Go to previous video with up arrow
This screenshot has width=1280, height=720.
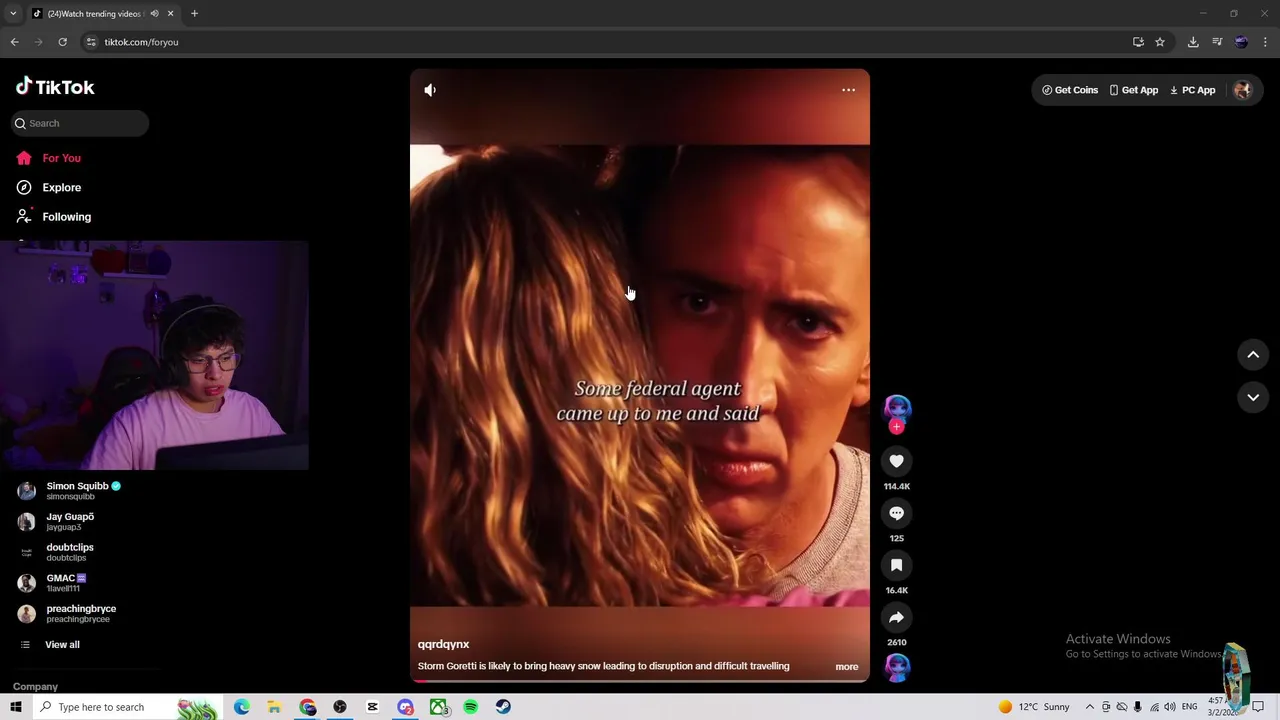click(x=1253, y=355)
